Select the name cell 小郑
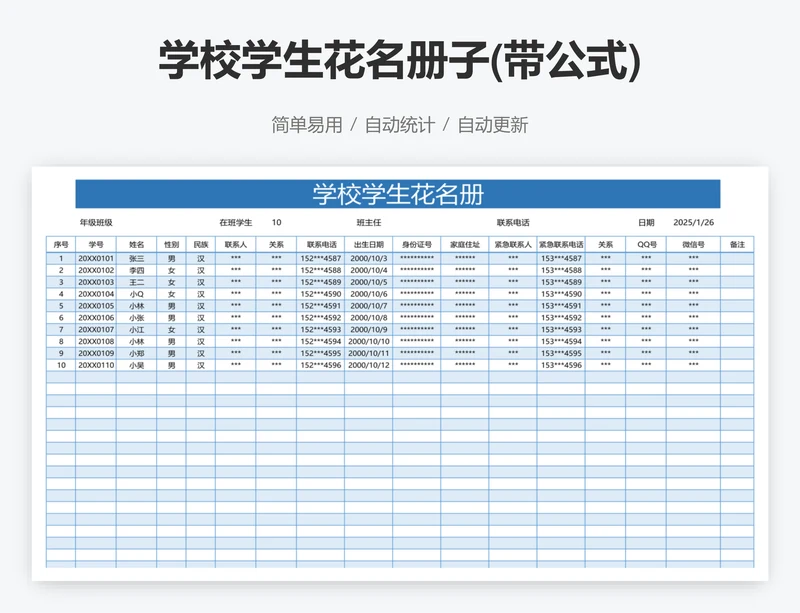The image size is (800, 613). (x=137, y=353)
